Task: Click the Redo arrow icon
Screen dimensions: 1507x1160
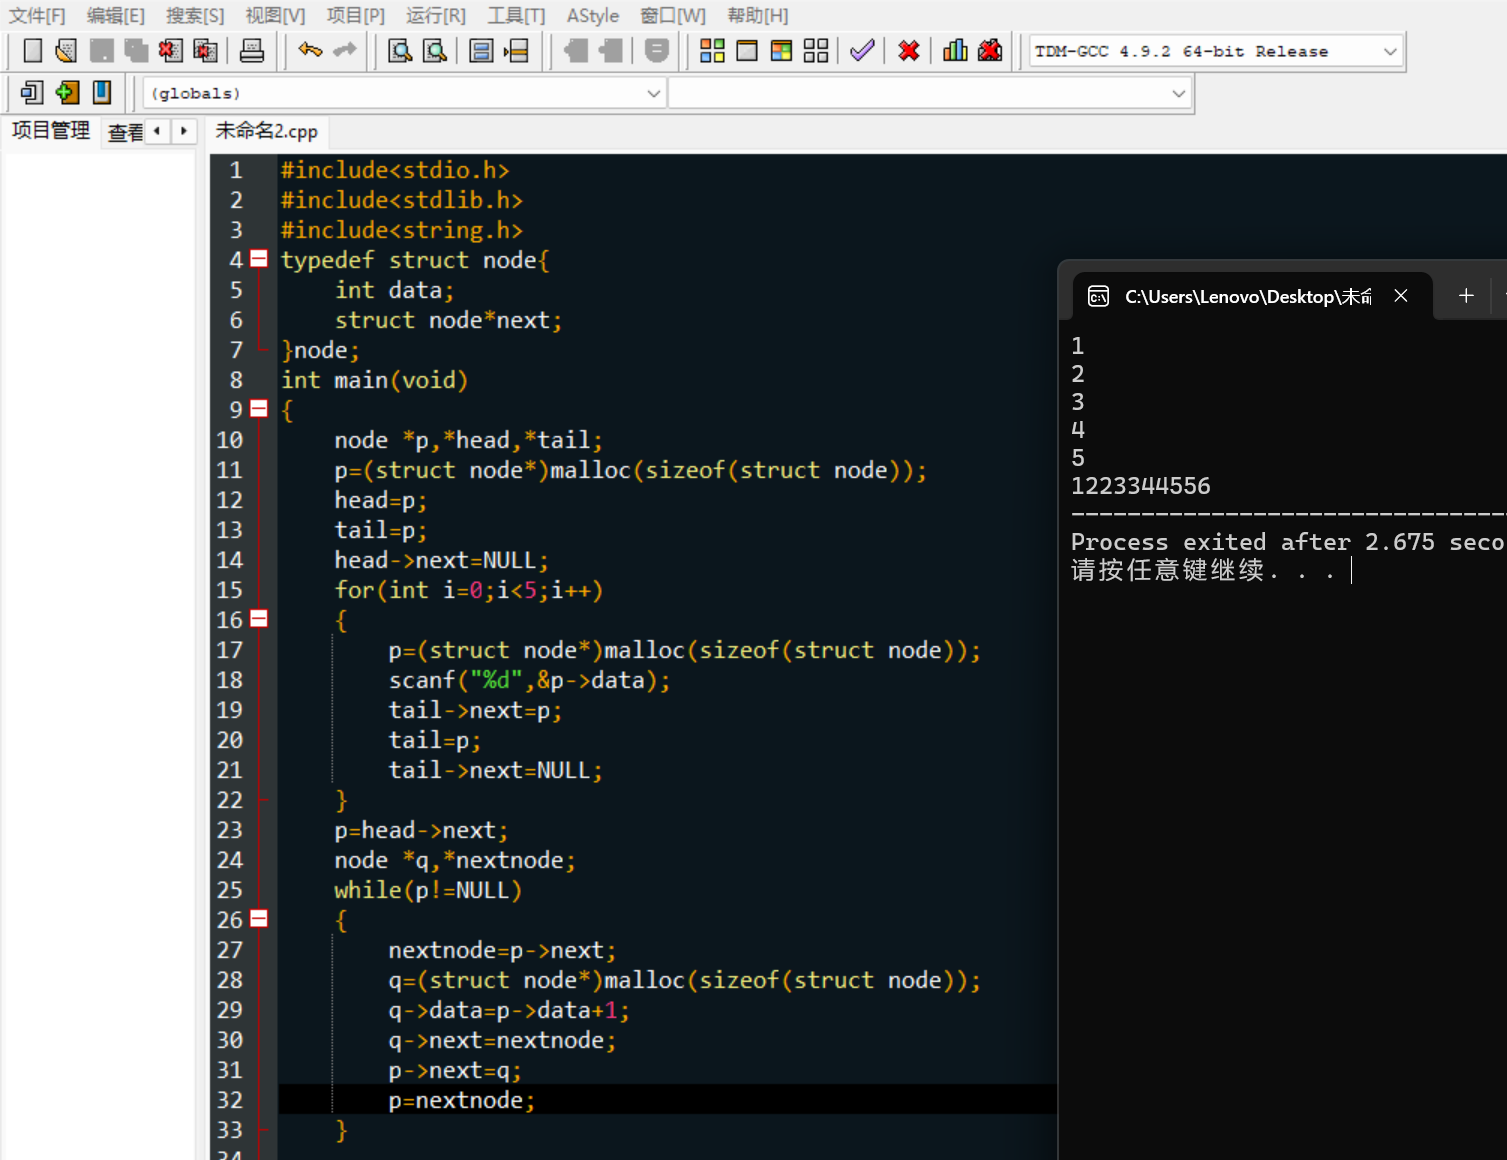Action: [345, 51]
